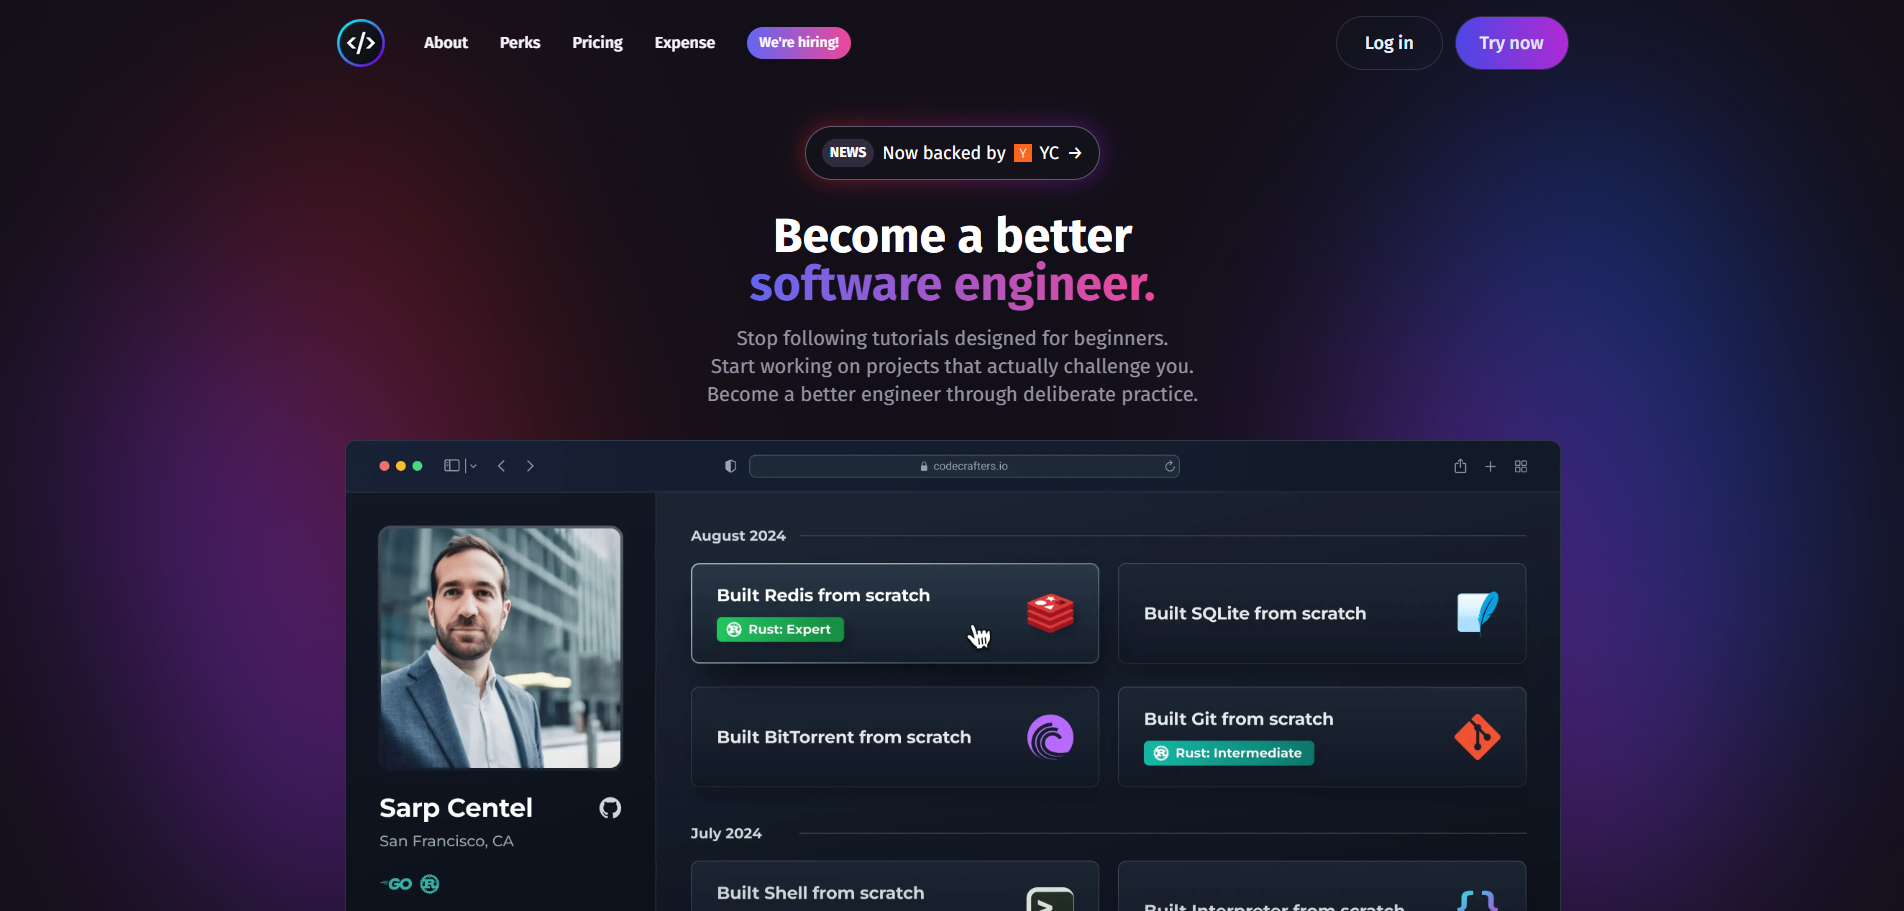Click the Go language icon under profile
The width and height of the screenshot is (1904, 911).
396,884
